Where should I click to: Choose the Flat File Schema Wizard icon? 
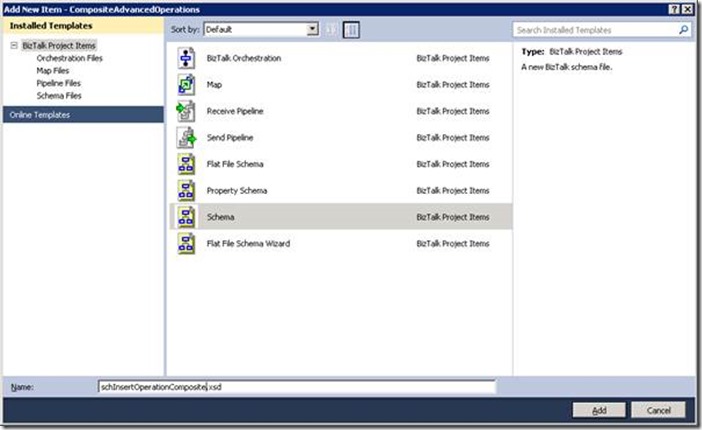(186, 244)
